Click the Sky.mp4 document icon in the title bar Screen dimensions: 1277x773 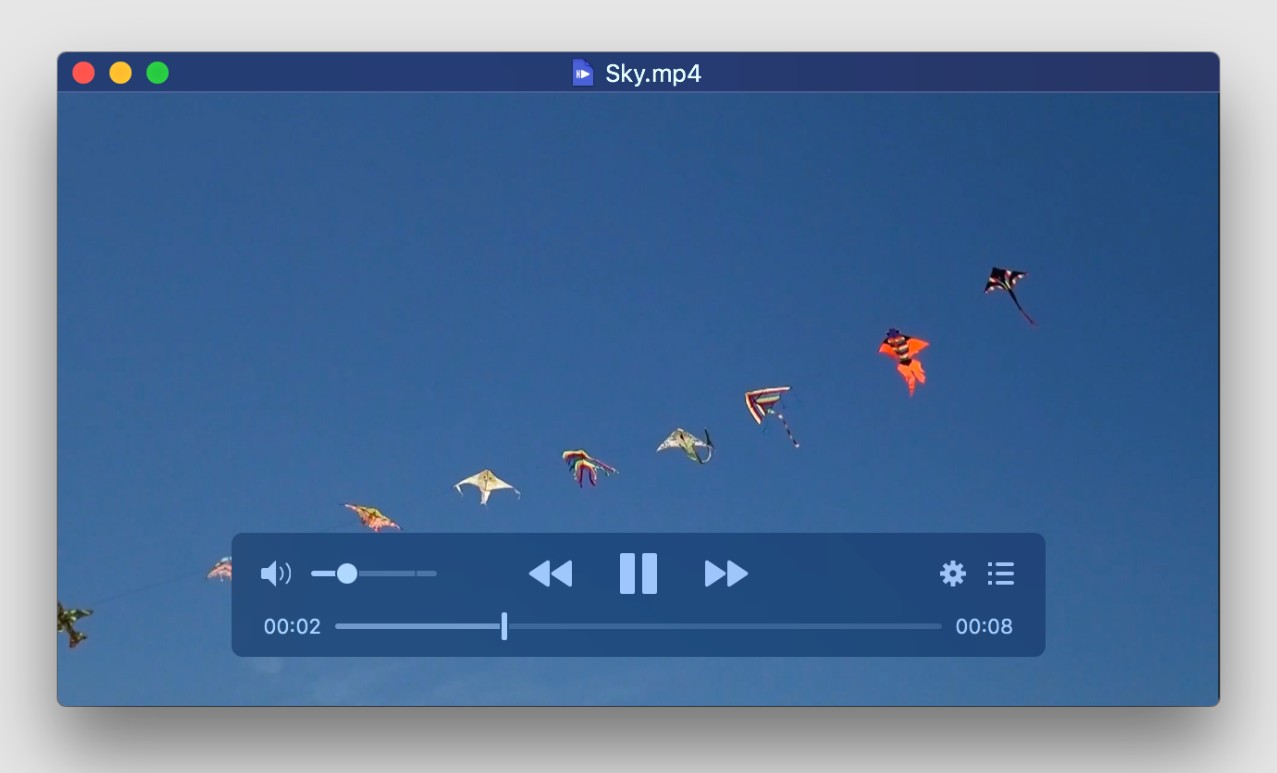(584, 72)
